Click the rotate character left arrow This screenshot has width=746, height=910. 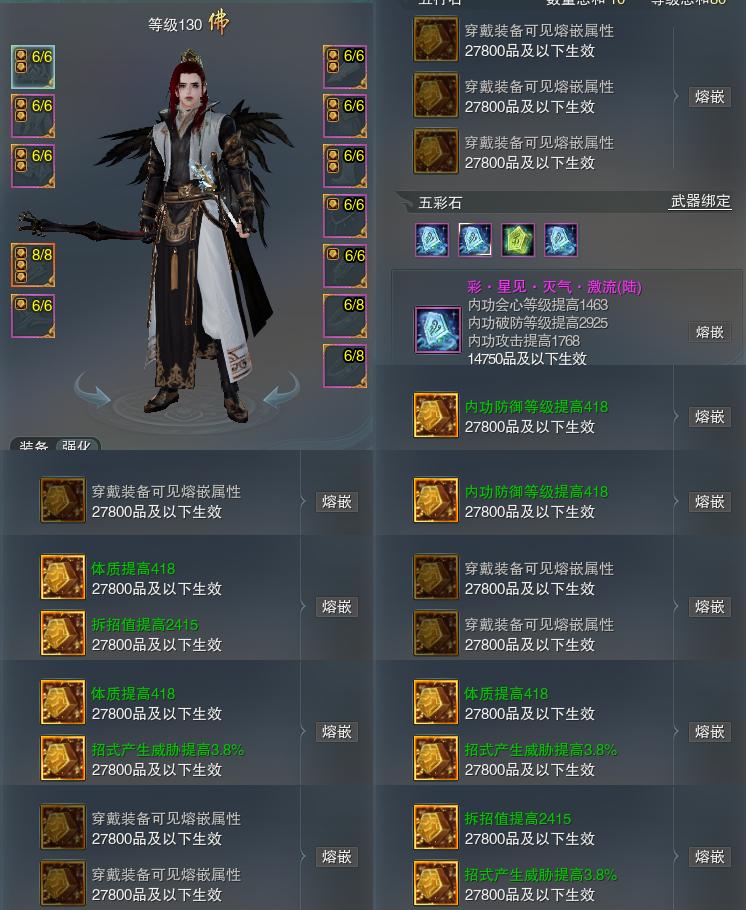coord(92,389)
